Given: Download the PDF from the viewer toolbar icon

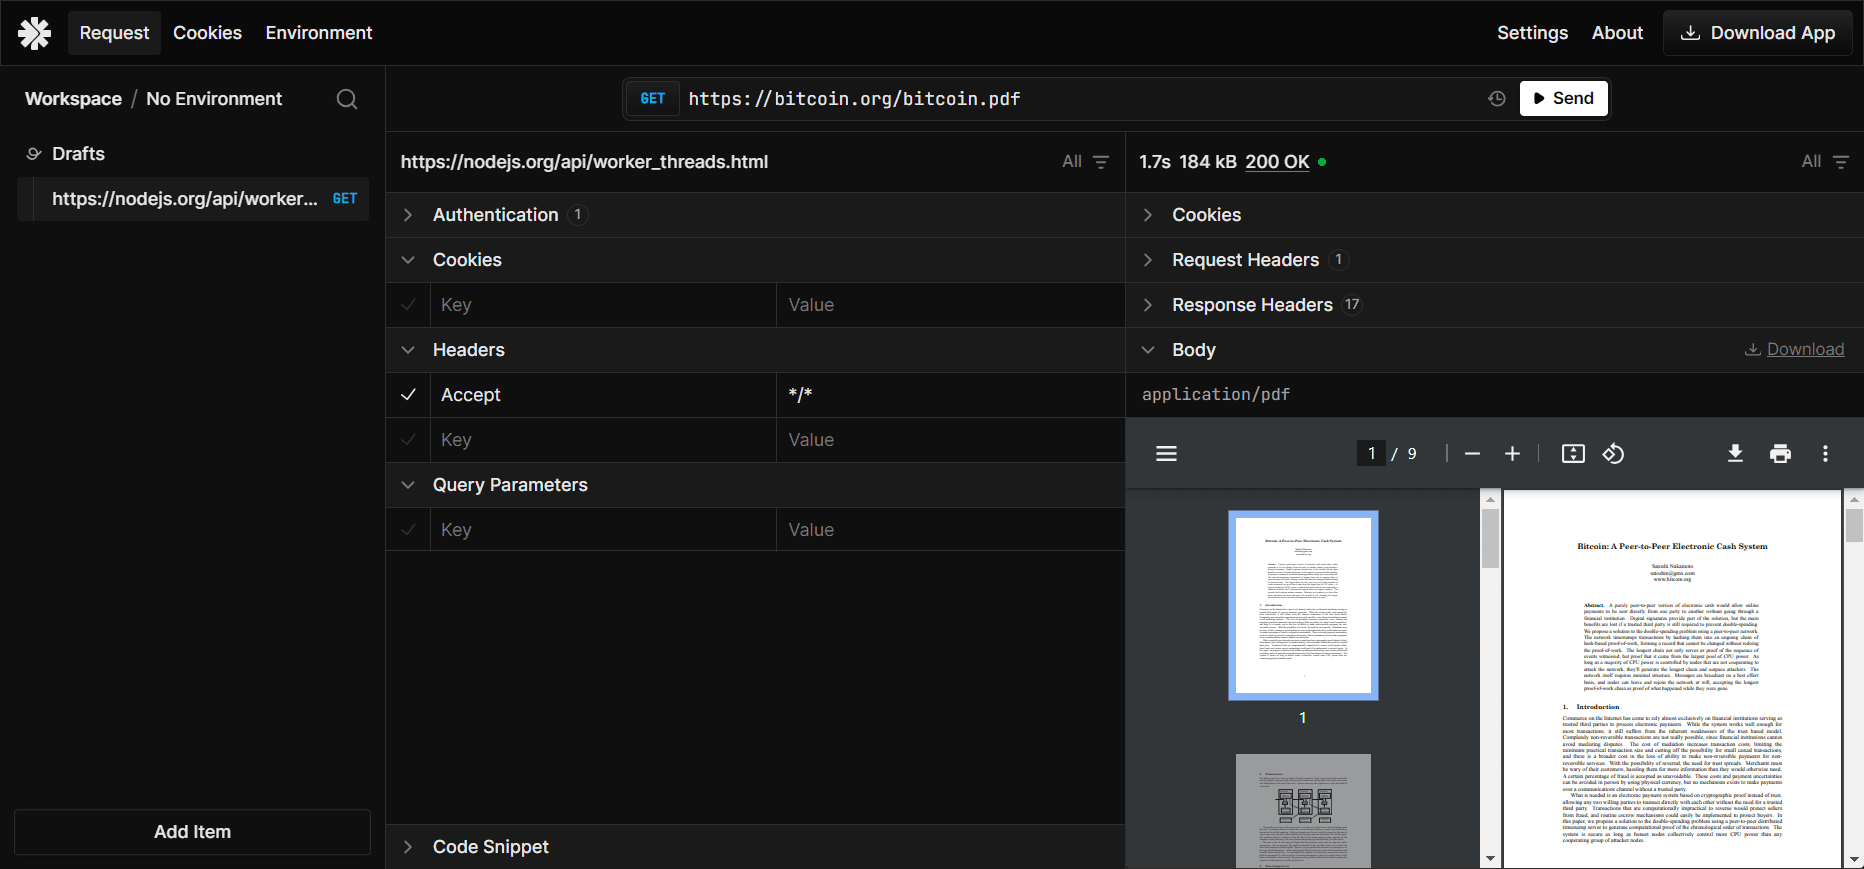Looking at the screenshot, I should click(1735, 454).
